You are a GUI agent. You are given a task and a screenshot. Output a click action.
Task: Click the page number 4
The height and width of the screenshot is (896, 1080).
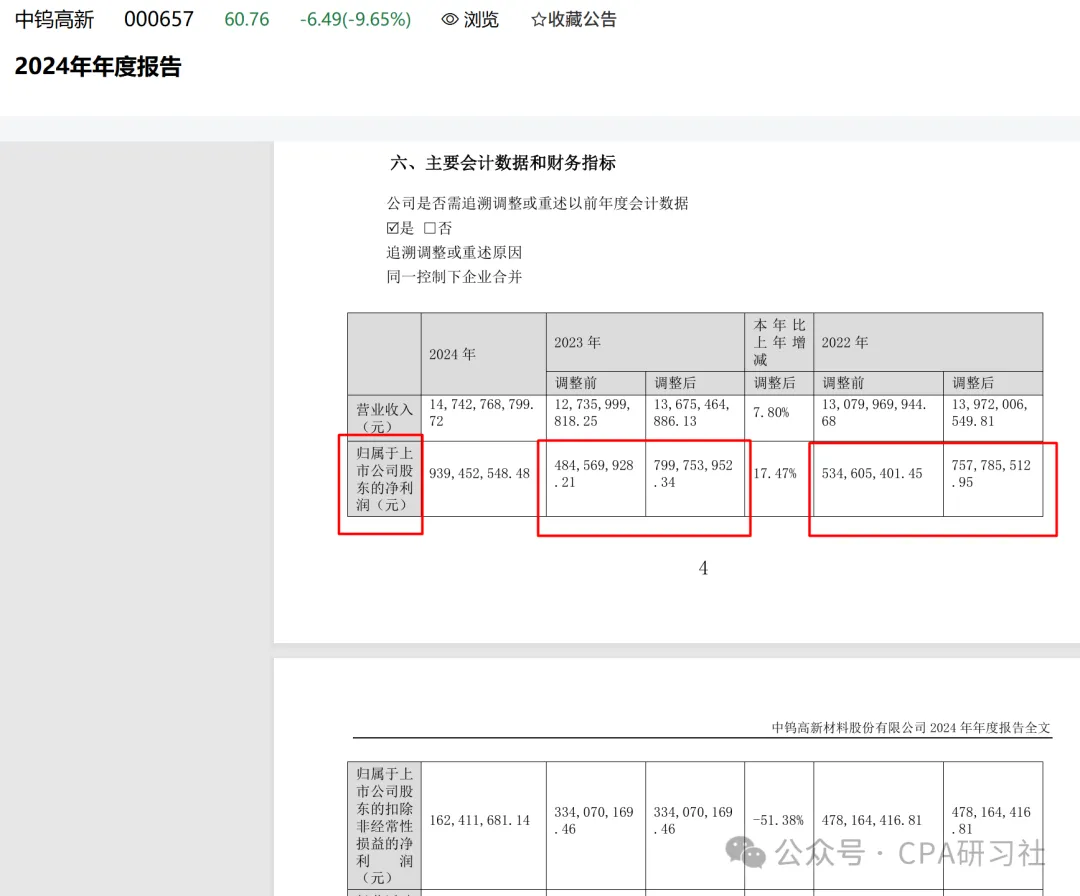click(x=703, y=568)
